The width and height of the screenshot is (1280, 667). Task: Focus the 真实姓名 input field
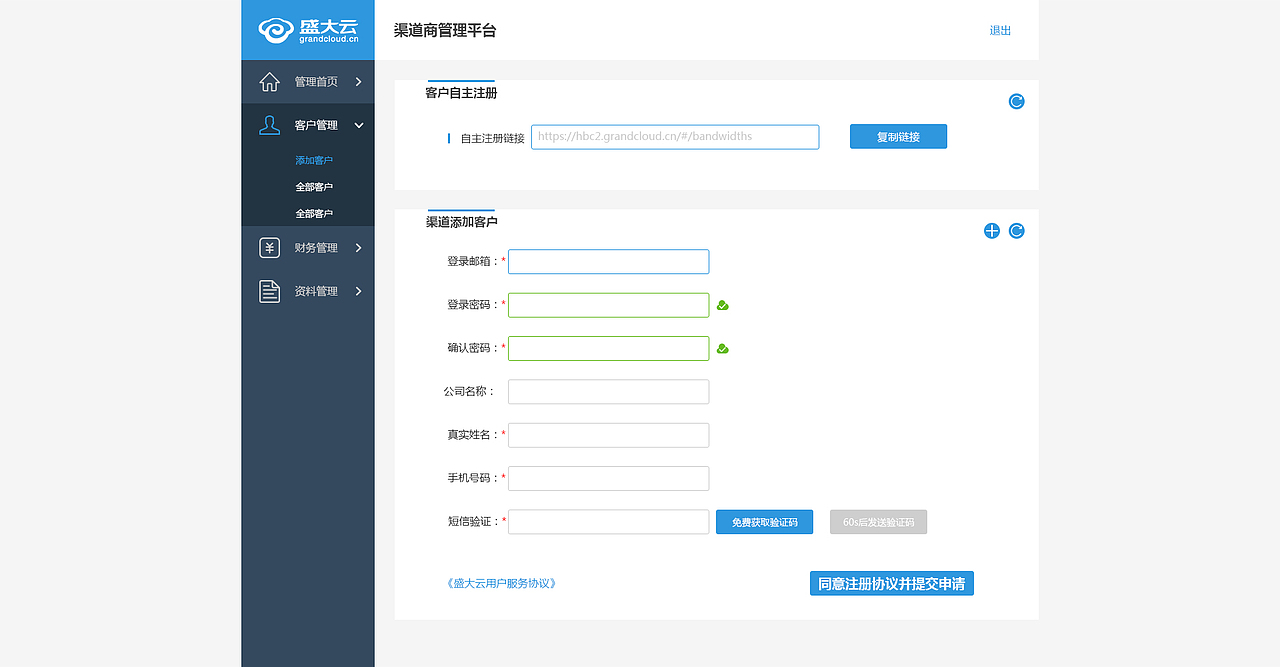(608, 435)
